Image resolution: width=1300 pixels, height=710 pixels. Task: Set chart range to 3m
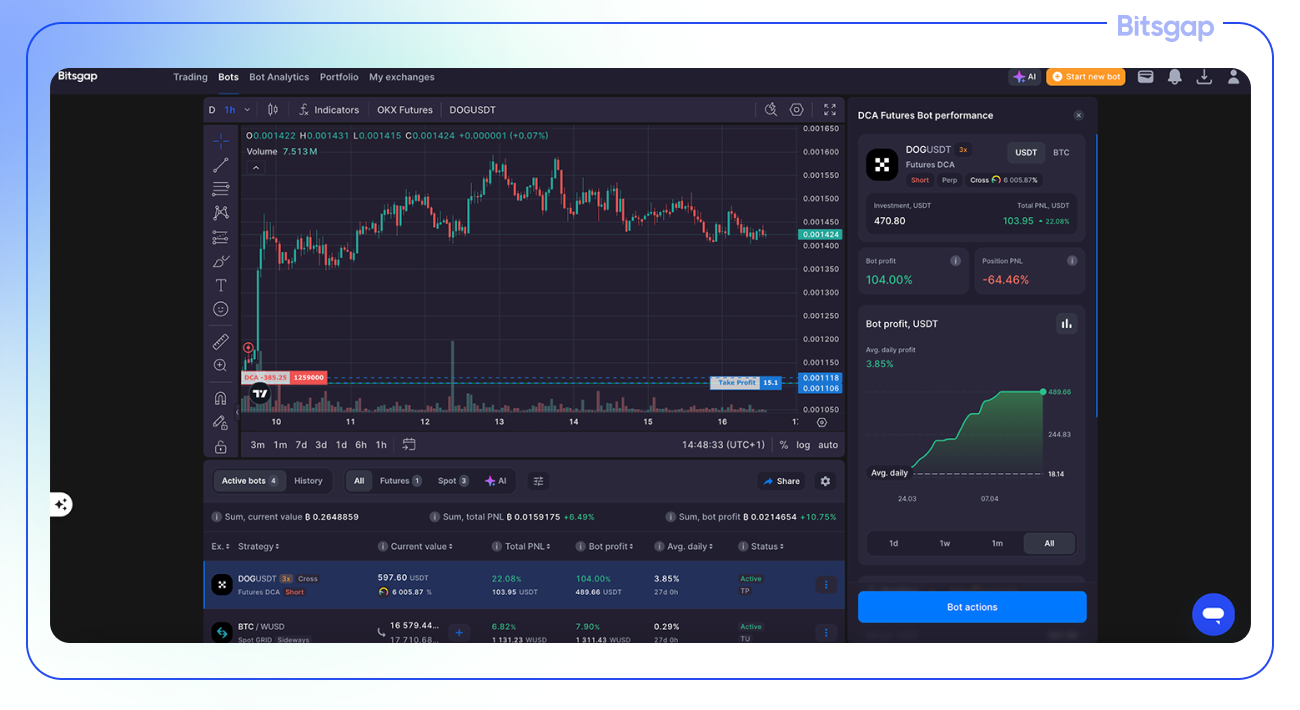pyautogui.click(x=258, y=445)
